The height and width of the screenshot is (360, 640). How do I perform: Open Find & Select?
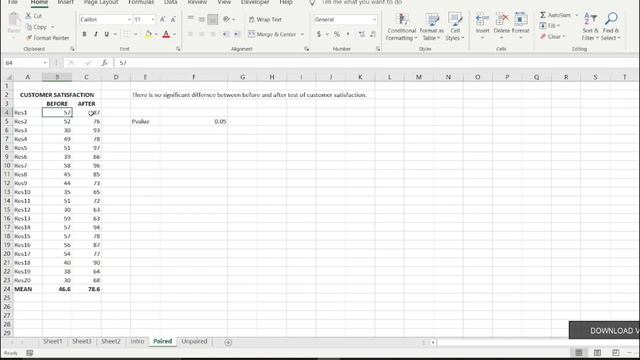click(611, 26)
